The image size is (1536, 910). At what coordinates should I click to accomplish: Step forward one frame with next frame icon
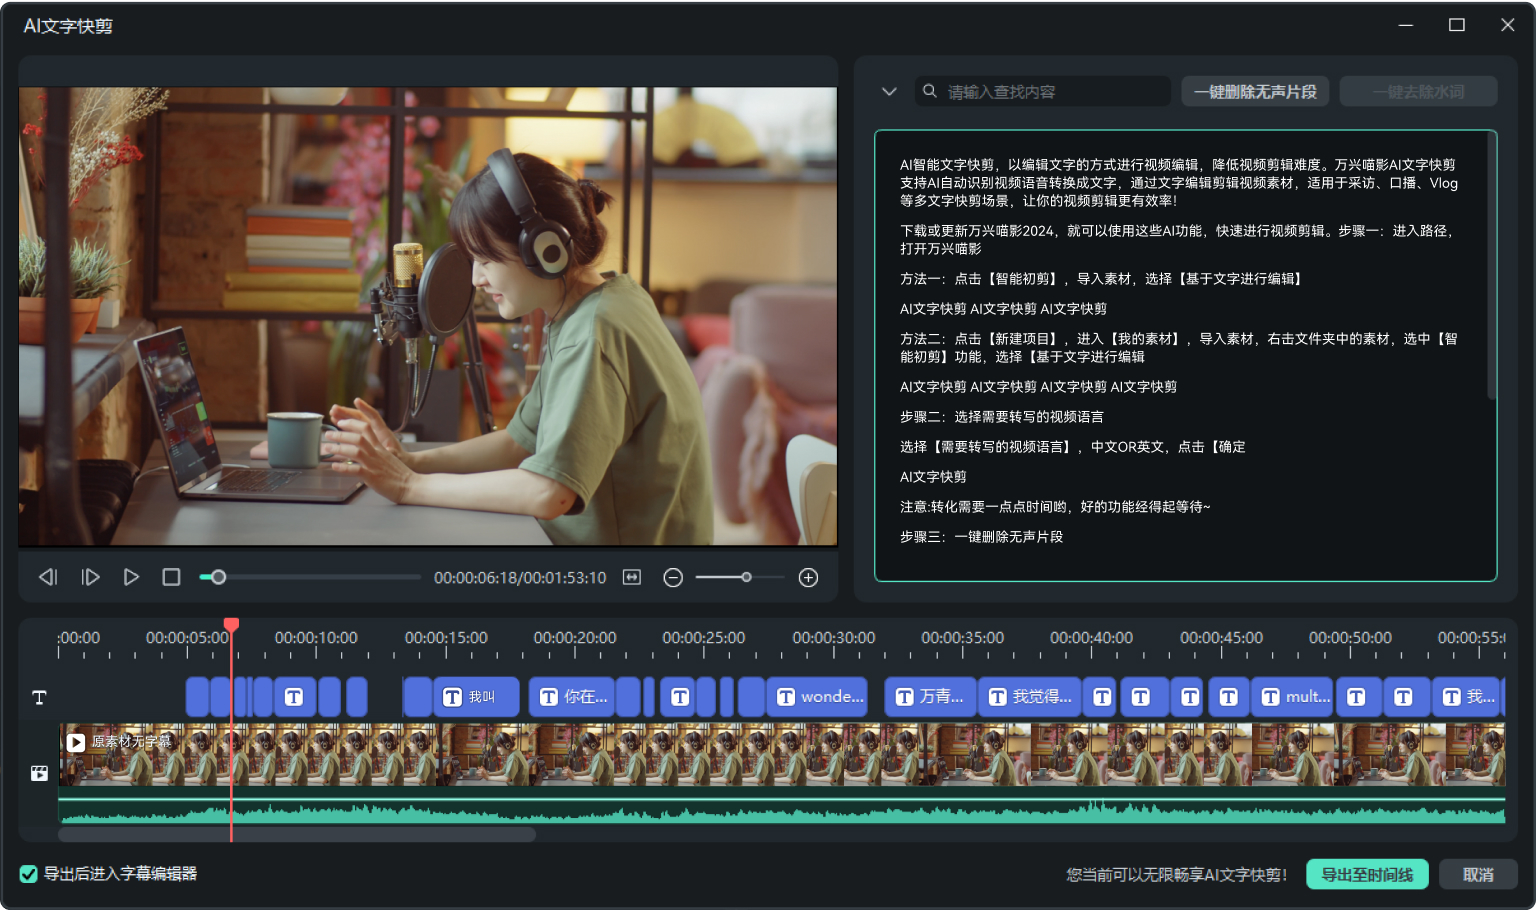(x=90, y=577)
